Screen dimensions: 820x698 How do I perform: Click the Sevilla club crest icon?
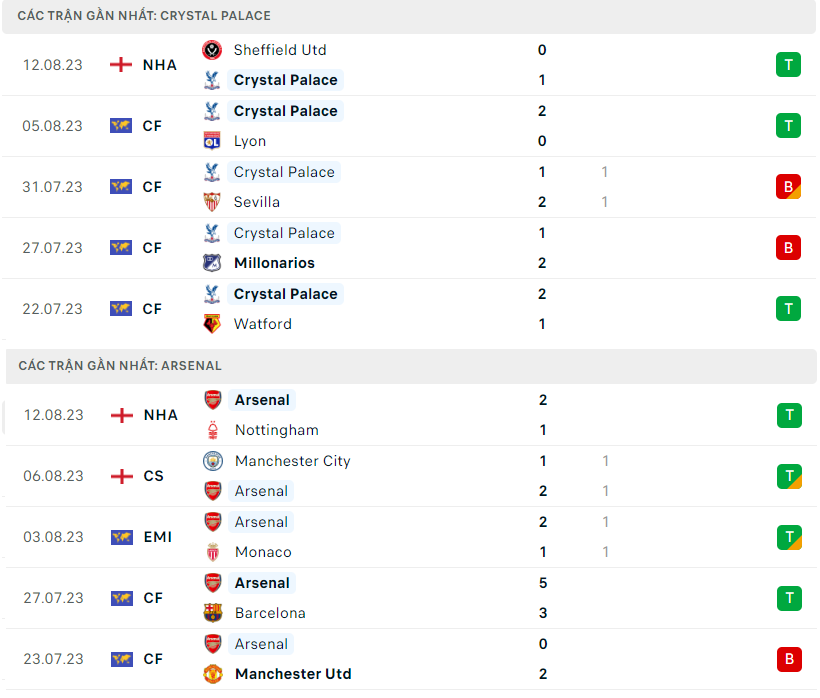click(212, 202)
